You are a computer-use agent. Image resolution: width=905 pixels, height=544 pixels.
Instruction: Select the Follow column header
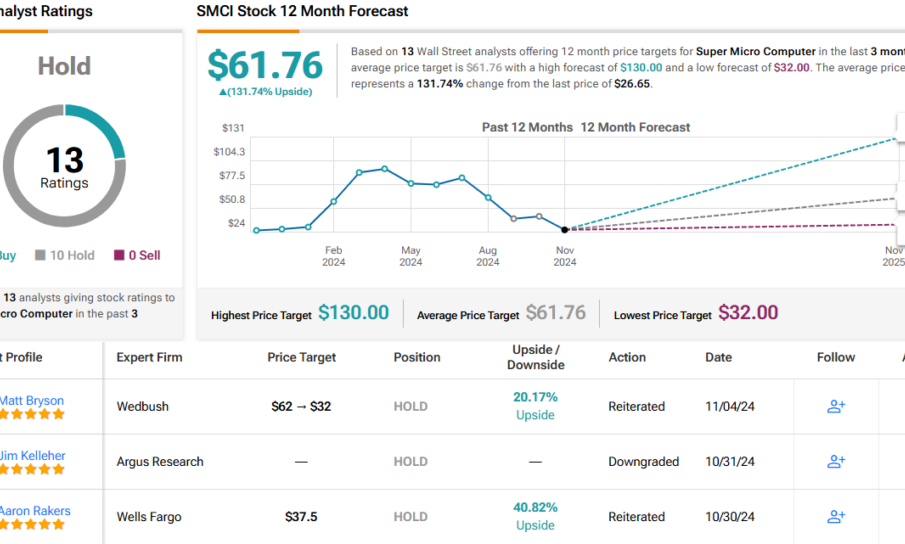pyautogui.click(x=836, y=357)
